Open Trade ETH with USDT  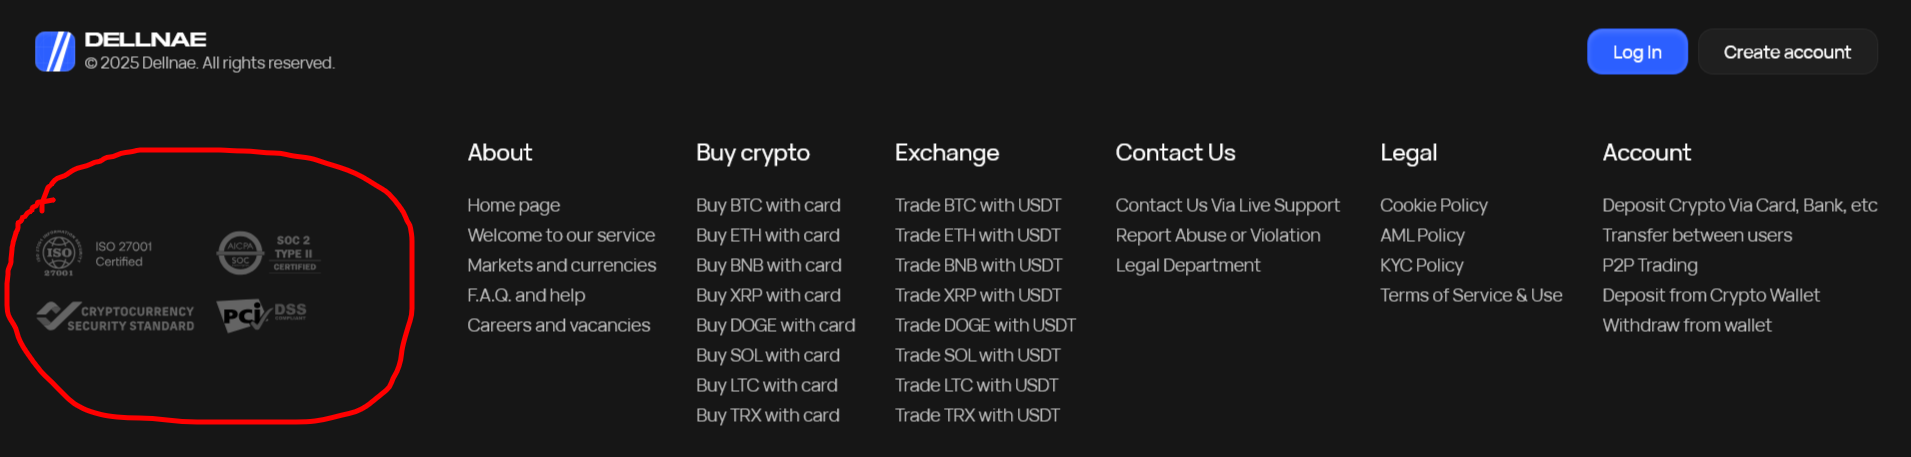pyautogui.click(x=977, y=235)
